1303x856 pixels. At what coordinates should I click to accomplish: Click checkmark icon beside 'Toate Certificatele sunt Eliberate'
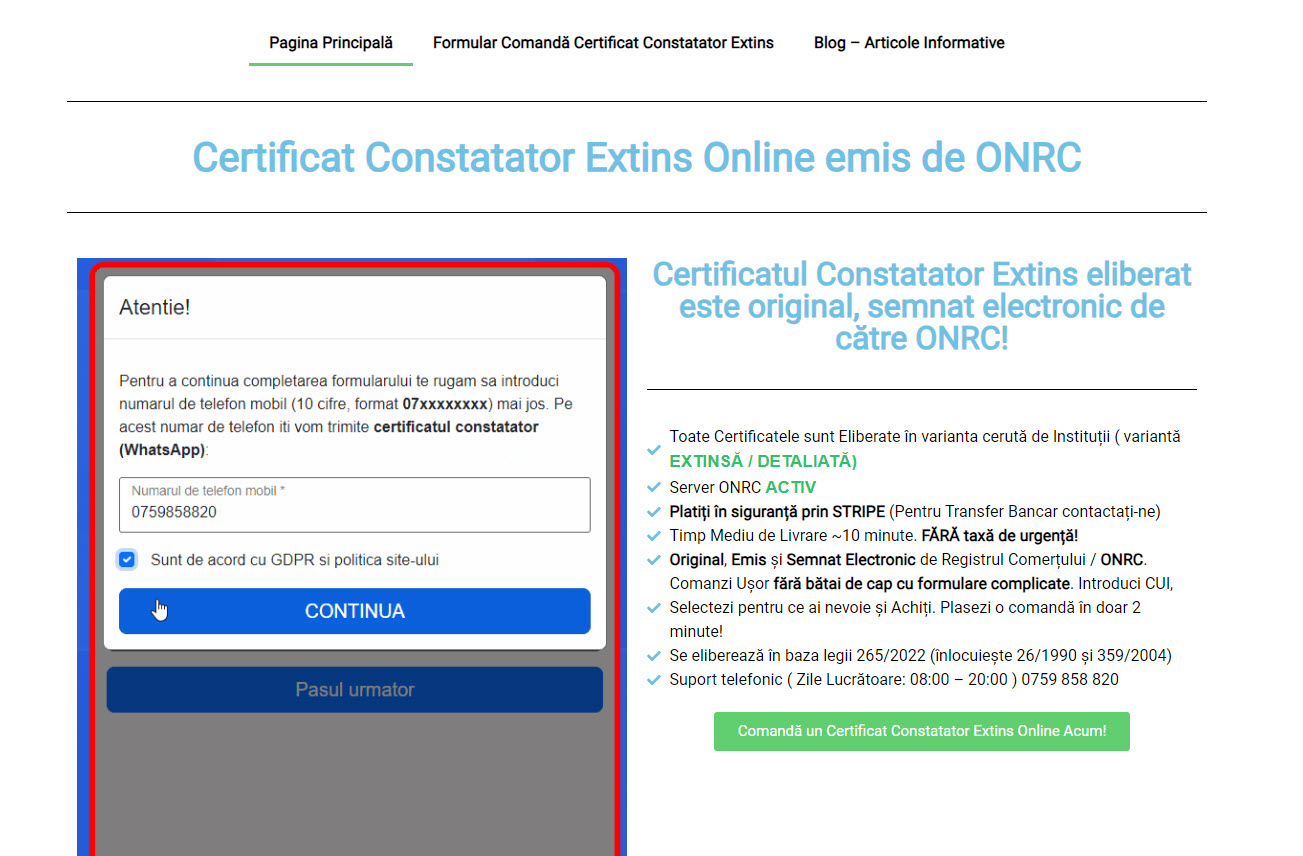click(654, 450)
